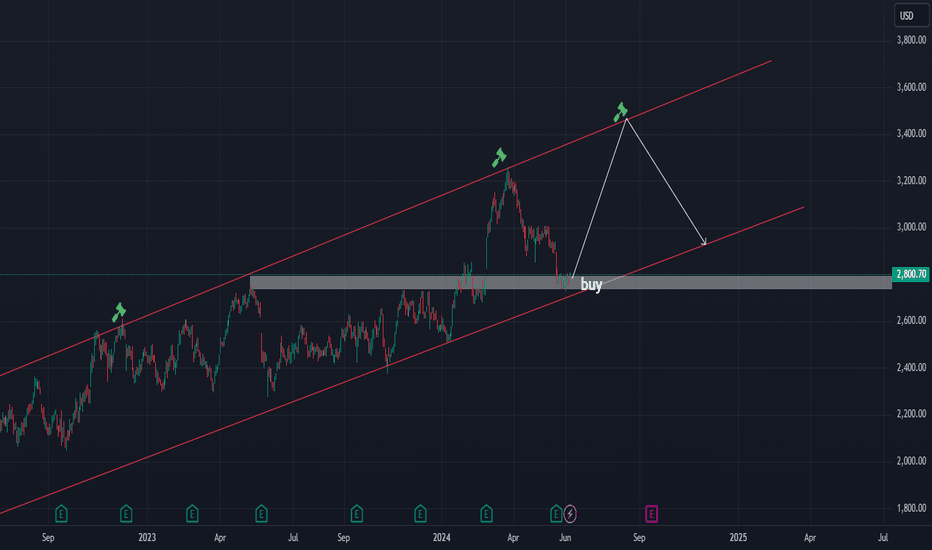Select the hammer icon at projected arrow top
This screenshot has width=932, height=550.
pyautogui.click(x=621, y=112)
